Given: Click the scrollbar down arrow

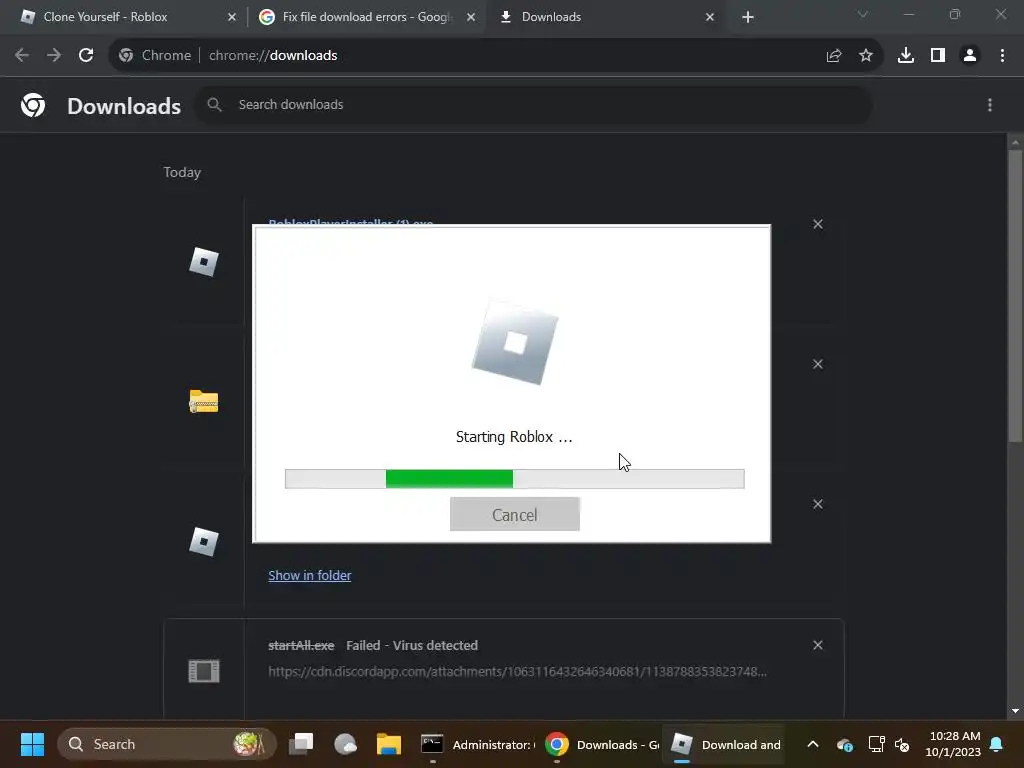Looking at the screenshot, I should (x=1015, y=711).
